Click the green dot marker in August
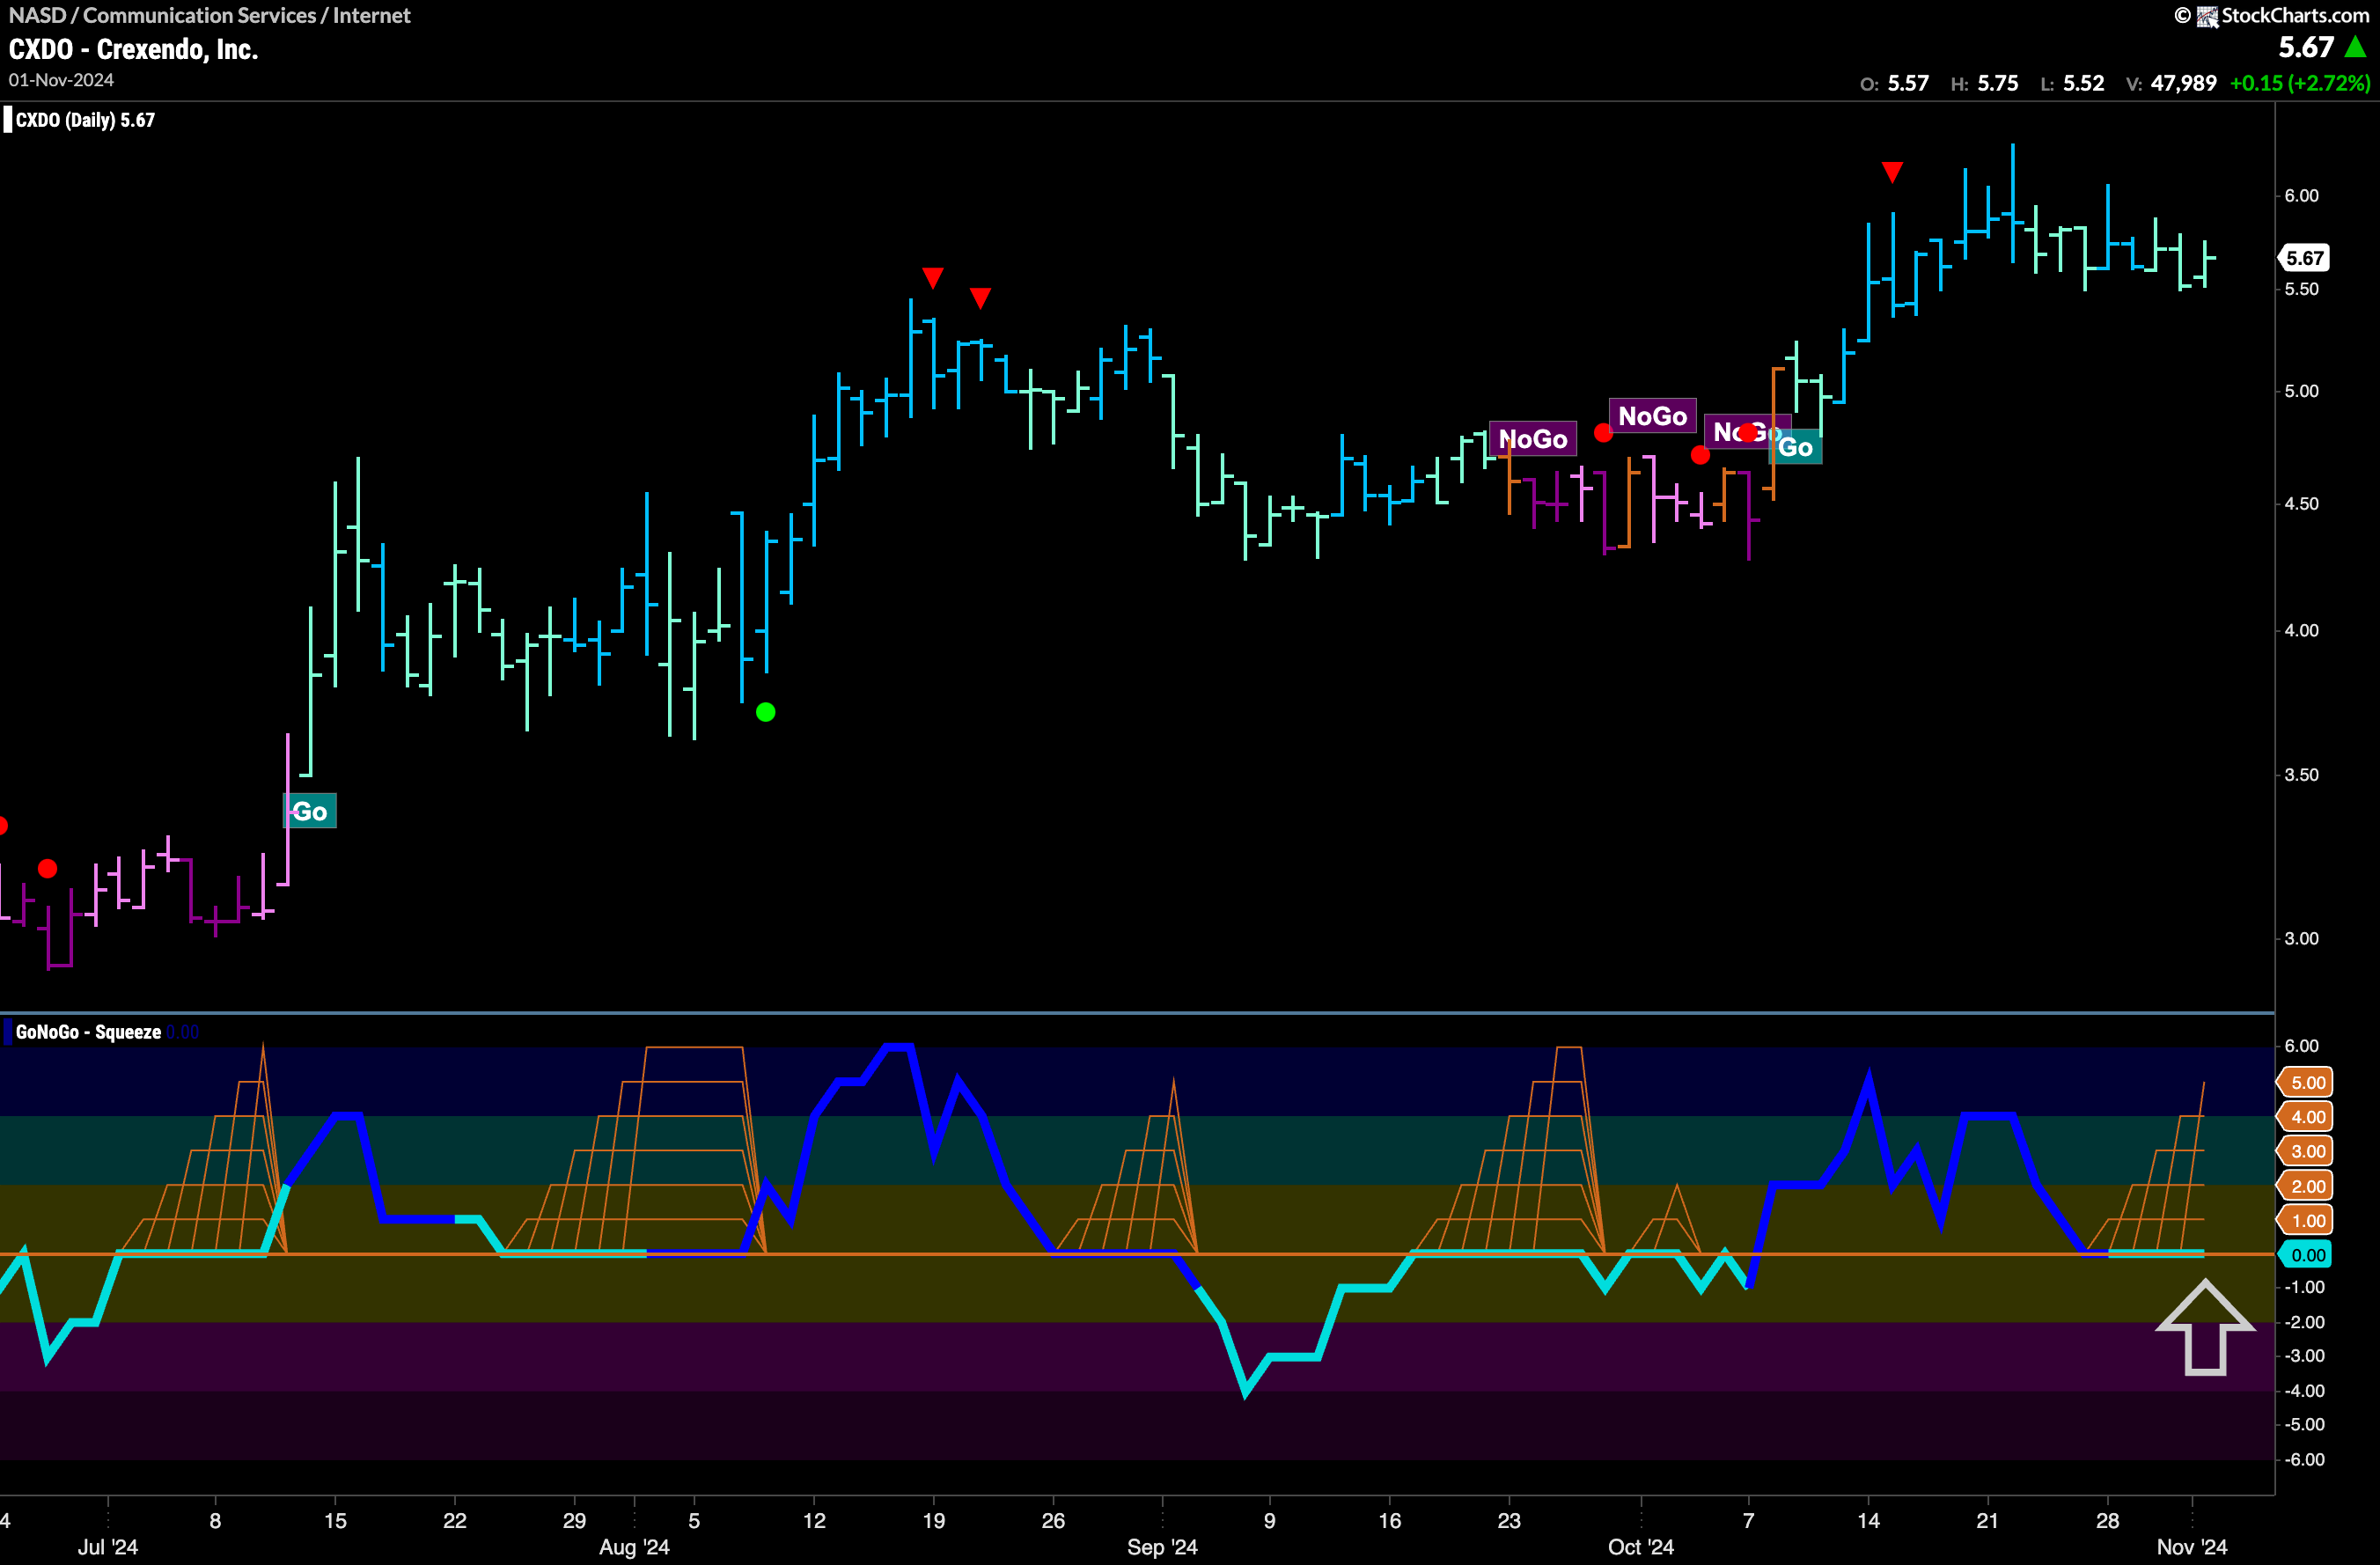Image resolution: width=2380 pixels, height=1565 pixels. pyautogui.click(x=766, y=712)
